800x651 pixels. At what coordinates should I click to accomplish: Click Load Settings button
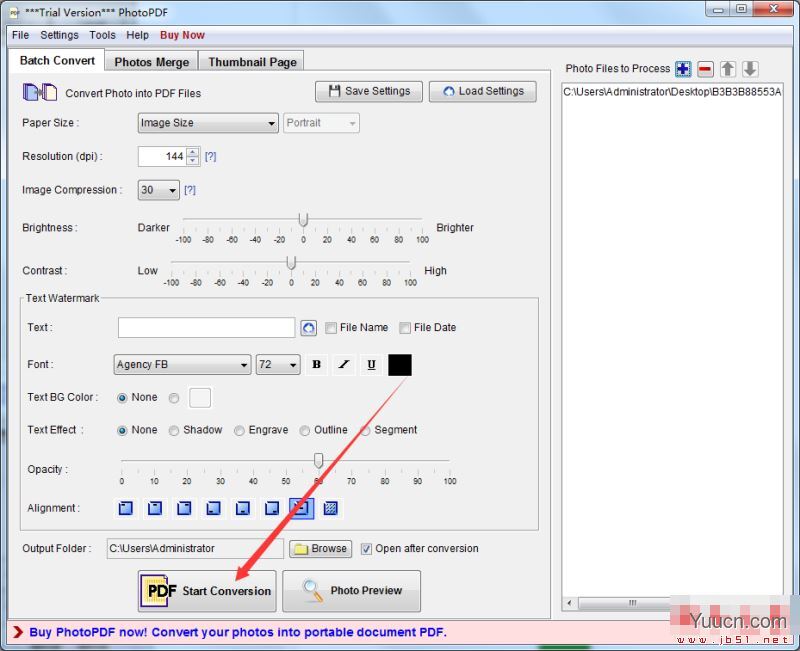tap(483, 91)
